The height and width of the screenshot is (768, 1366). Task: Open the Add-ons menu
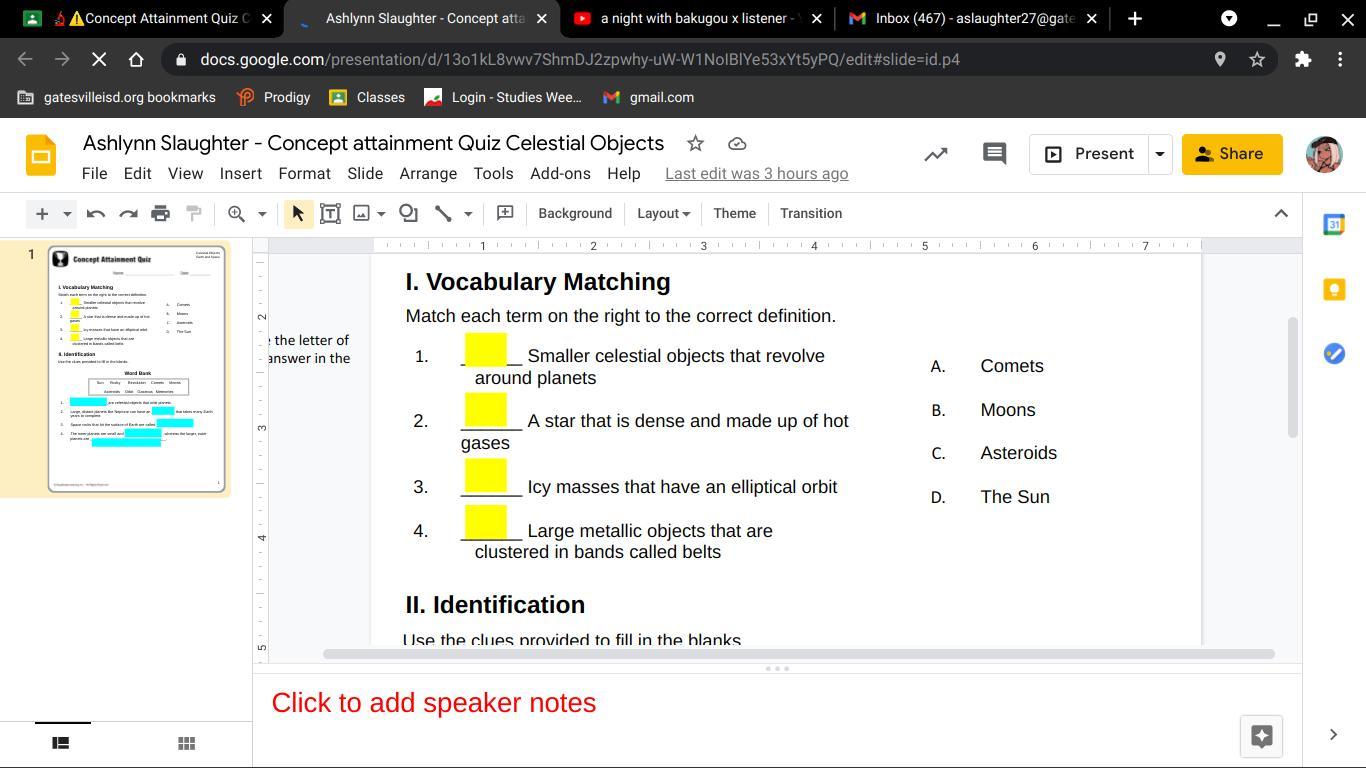coord(560,174)
